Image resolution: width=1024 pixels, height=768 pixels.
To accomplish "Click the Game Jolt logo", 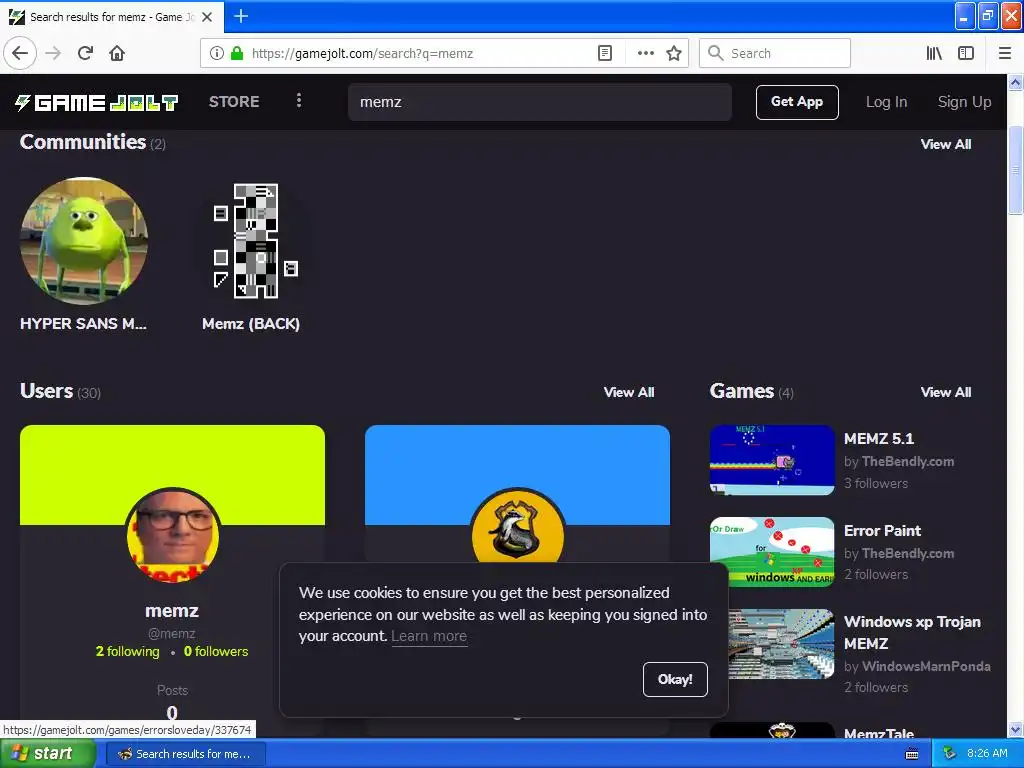I will (97, 102).
